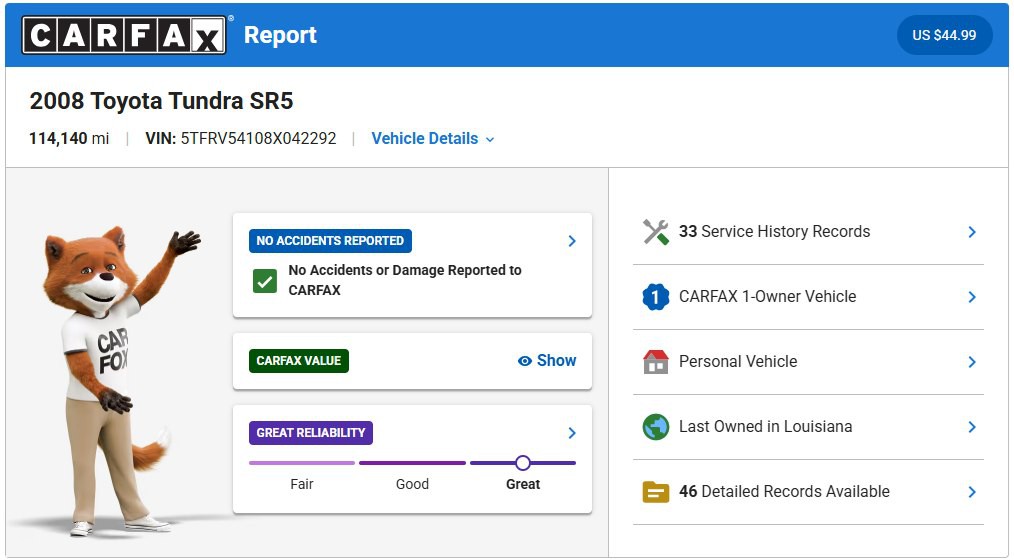This screenshot has height=560, width=1014.
Task: Click the reliability slider circle marker
Action: click(522, 463)
